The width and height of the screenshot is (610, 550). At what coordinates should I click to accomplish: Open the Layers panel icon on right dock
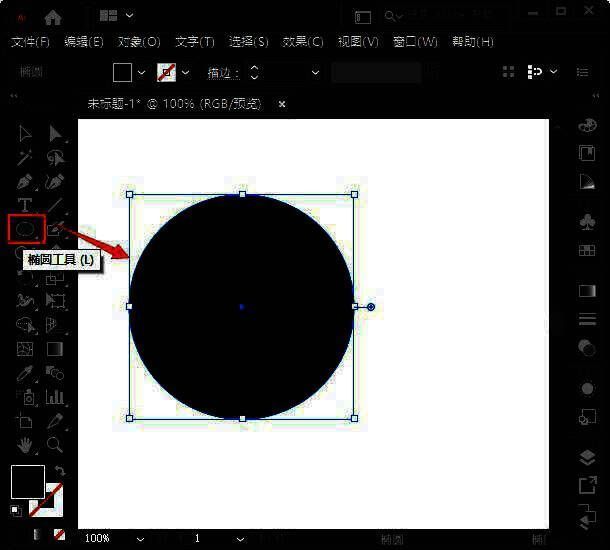[588, 458]
